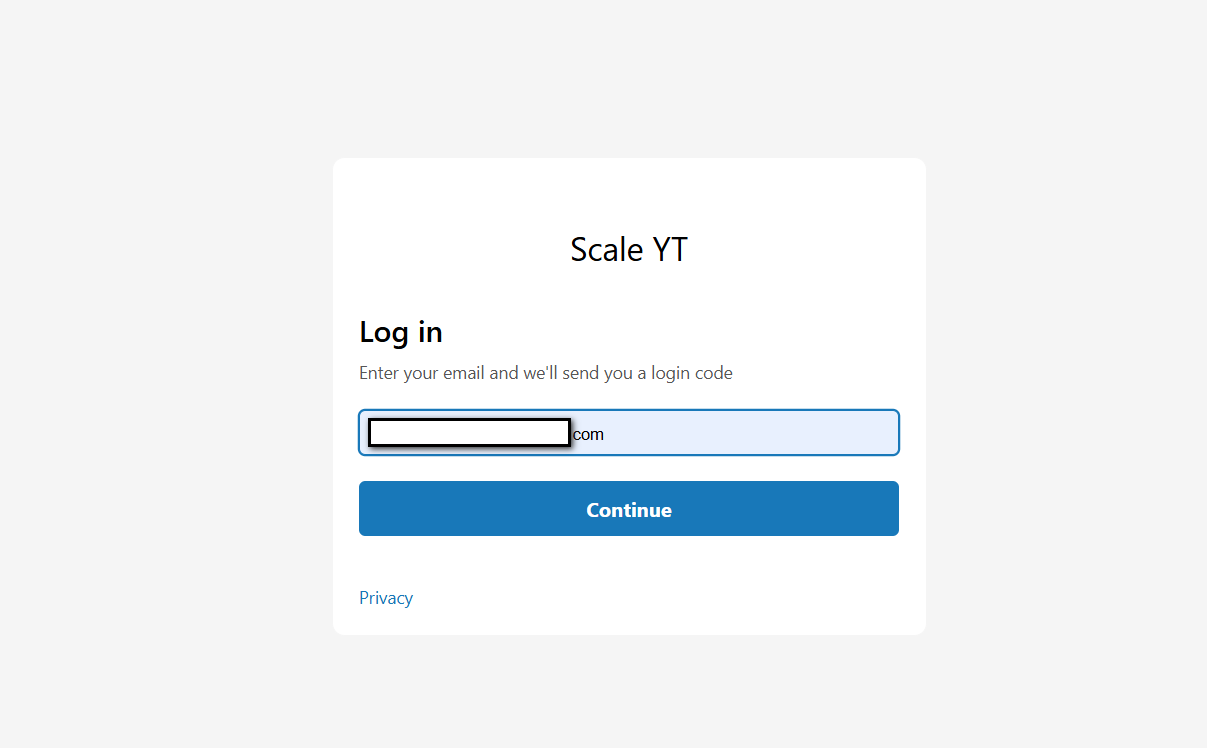This screenshot has width=1207, height=748.
Task: Select the Scale YT title text
Action: pyautogui.click(x=628, y=249)
